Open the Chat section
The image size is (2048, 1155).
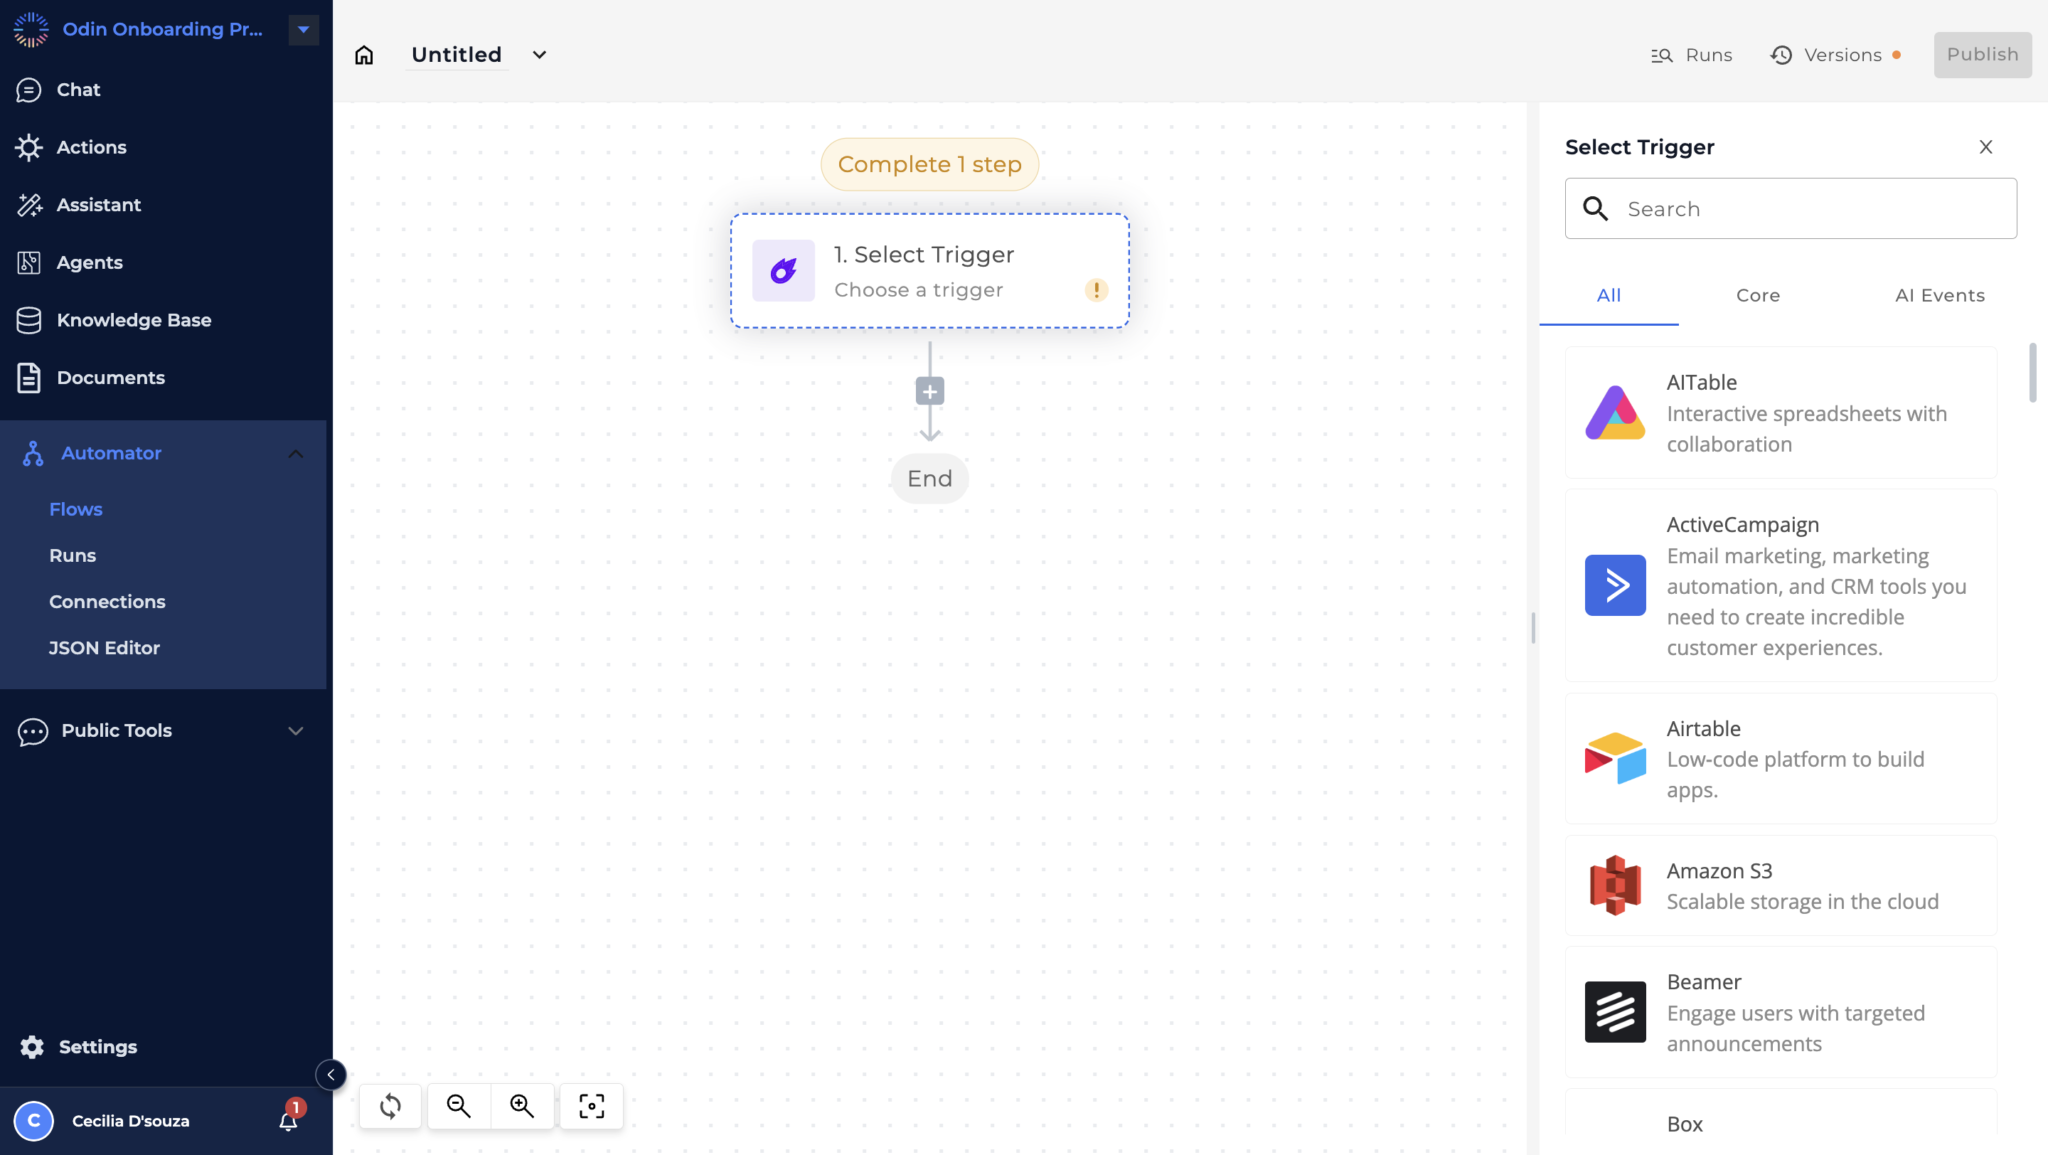tap(78, 89)
